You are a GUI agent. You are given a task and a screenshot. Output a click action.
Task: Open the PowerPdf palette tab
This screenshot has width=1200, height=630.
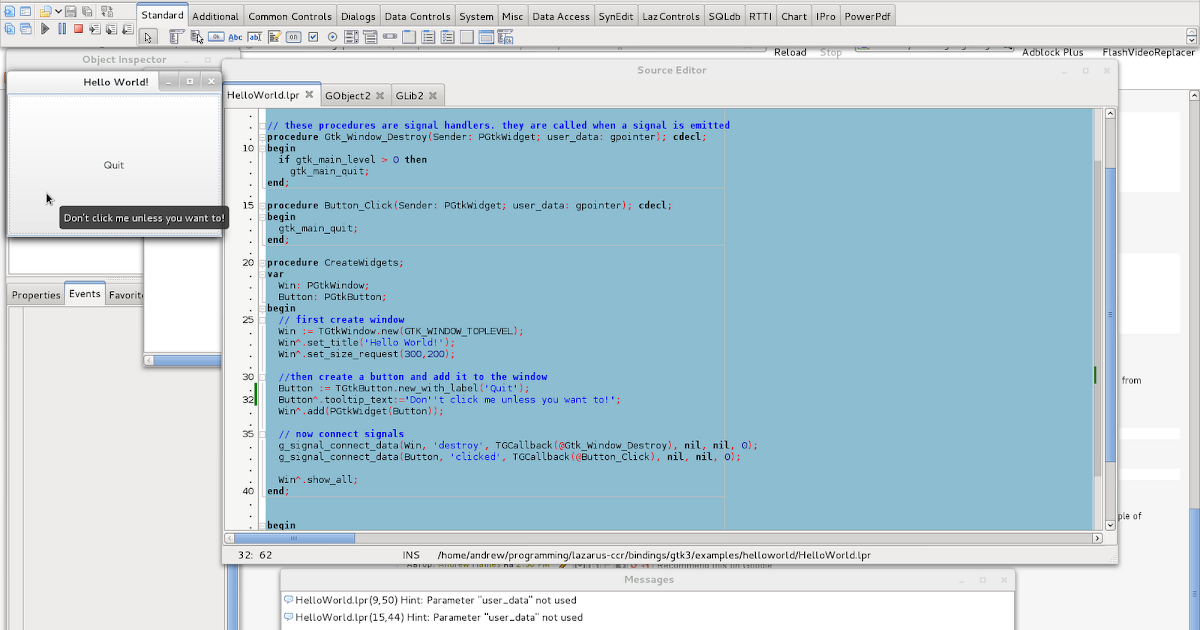coord(868,16)
